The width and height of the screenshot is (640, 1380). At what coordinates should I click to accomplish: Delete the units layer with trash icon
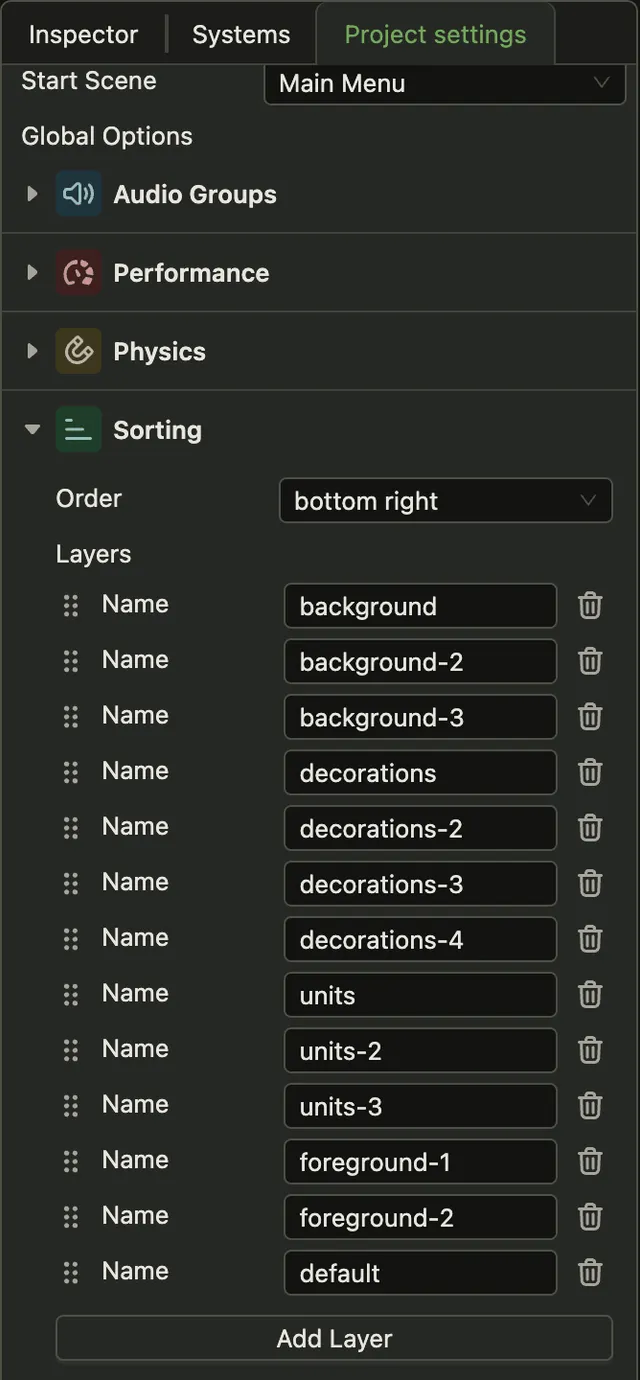[x=590, y=994]
